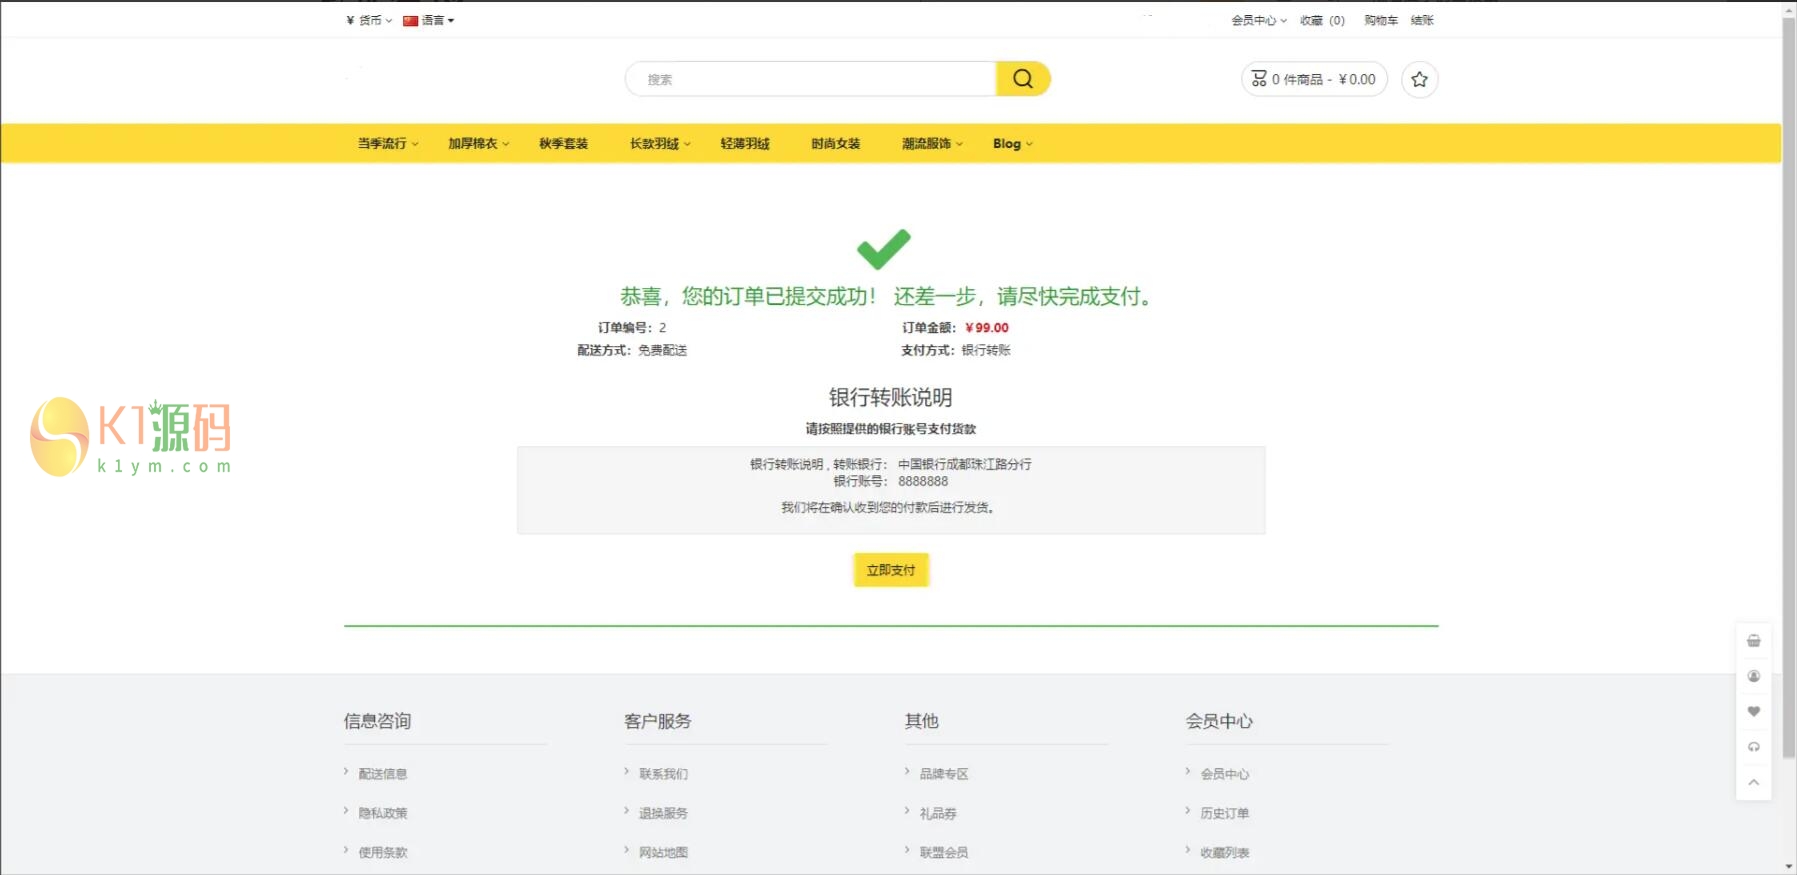This screenshot has width=1797, height=875.
Task: Open 使用条款 footer link
Action: 383,852
